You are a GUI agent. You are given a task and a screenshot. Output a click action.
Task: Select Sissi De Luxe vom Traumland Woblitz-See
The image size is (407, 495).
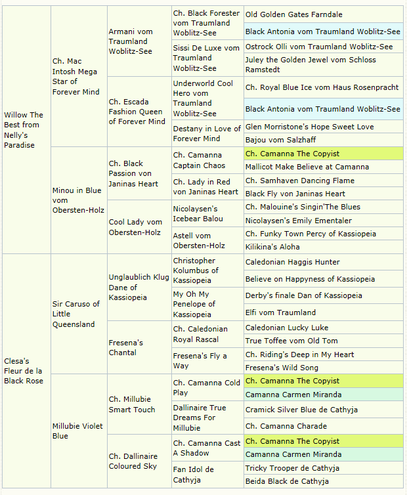206,58
